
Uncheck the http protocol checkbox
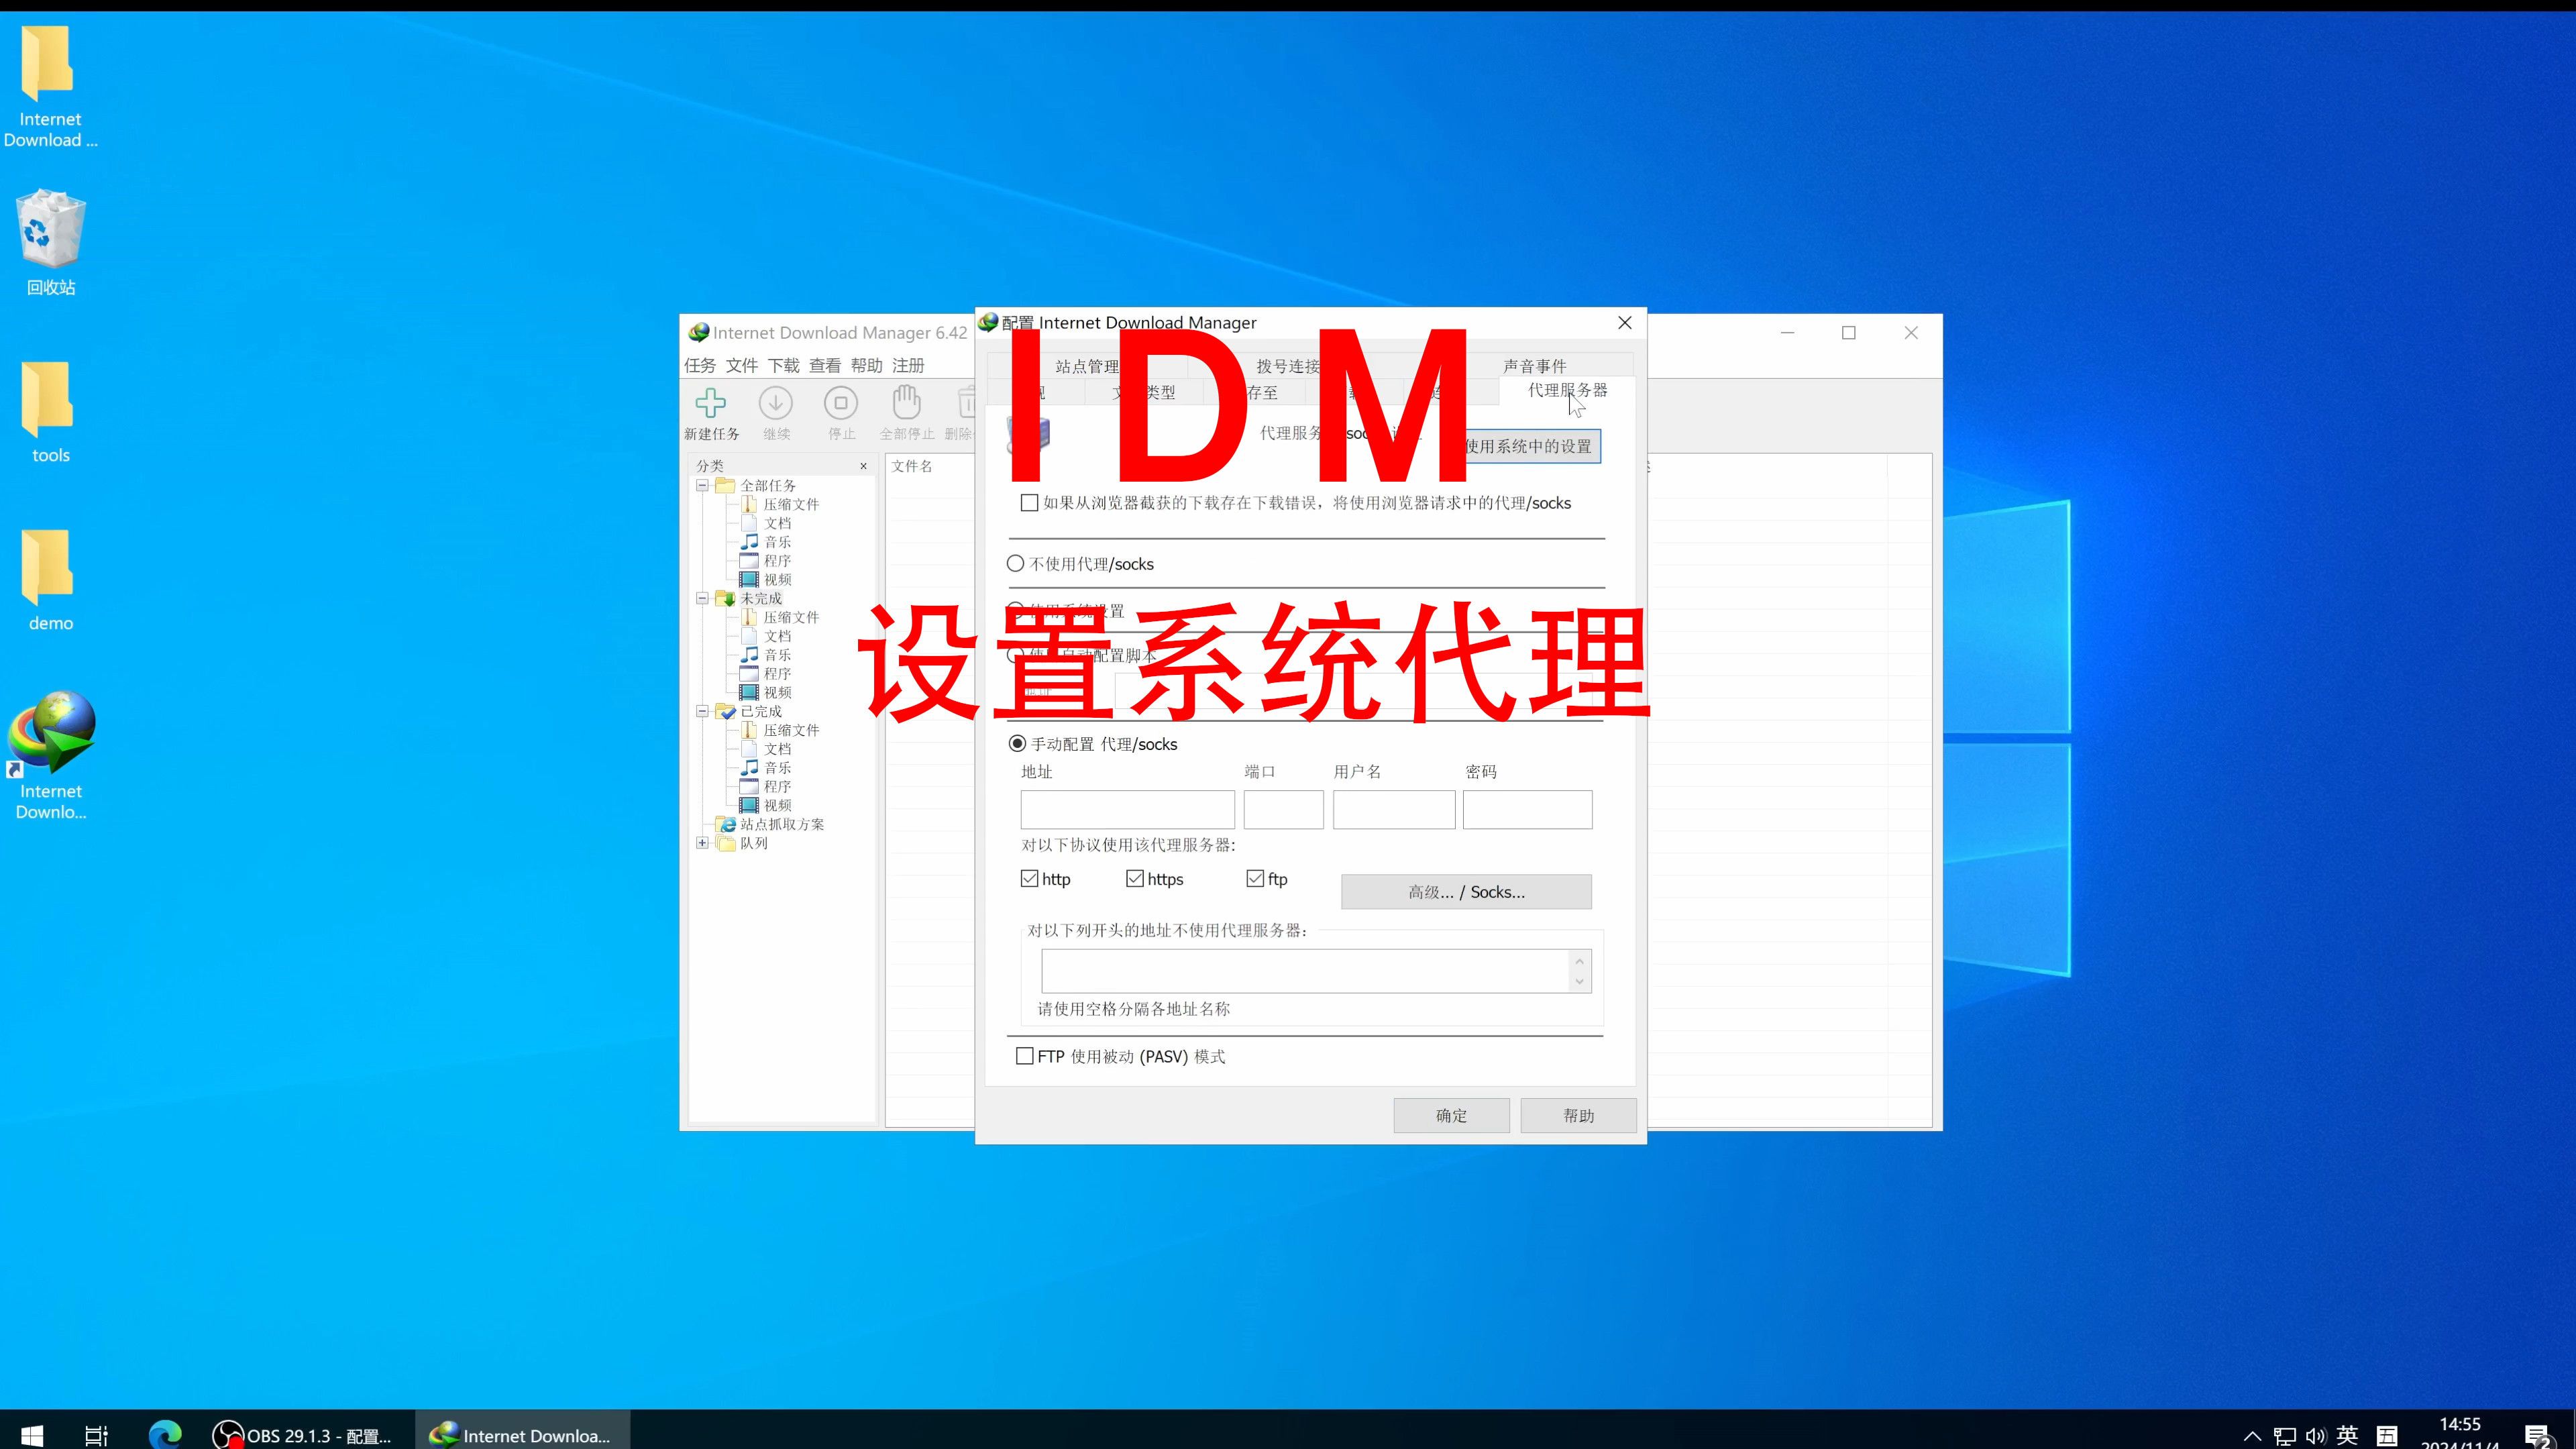tap(1029, 879)
